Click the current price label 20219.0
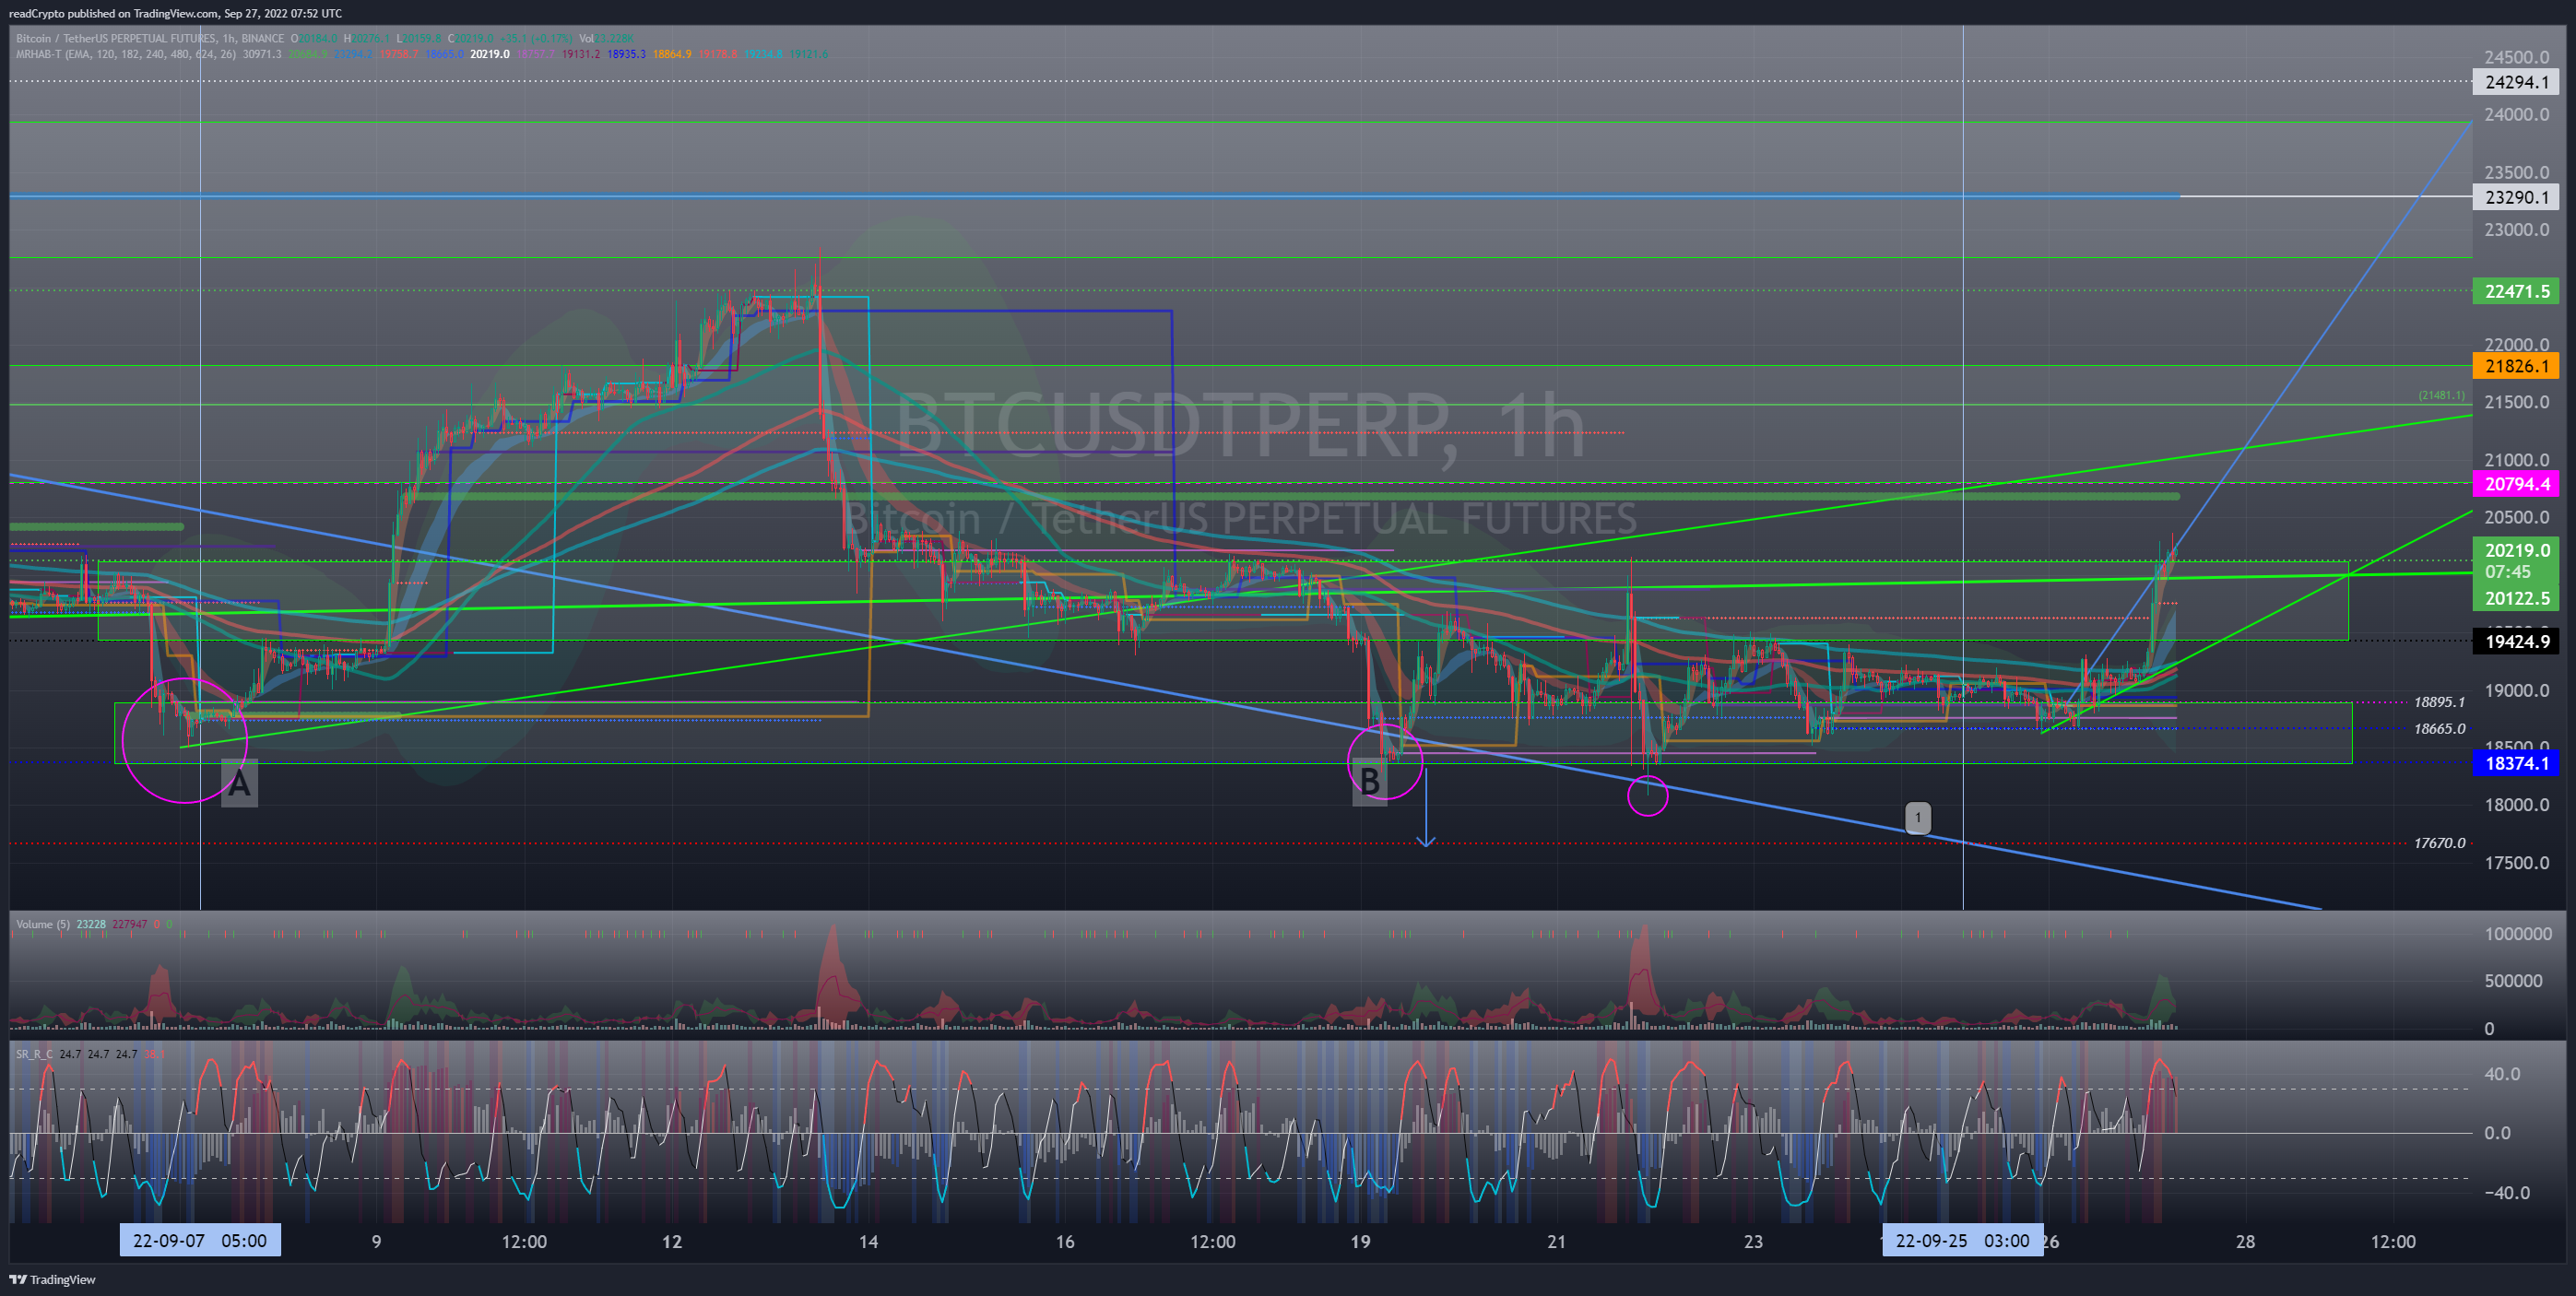 click(x=2516, y=550)
